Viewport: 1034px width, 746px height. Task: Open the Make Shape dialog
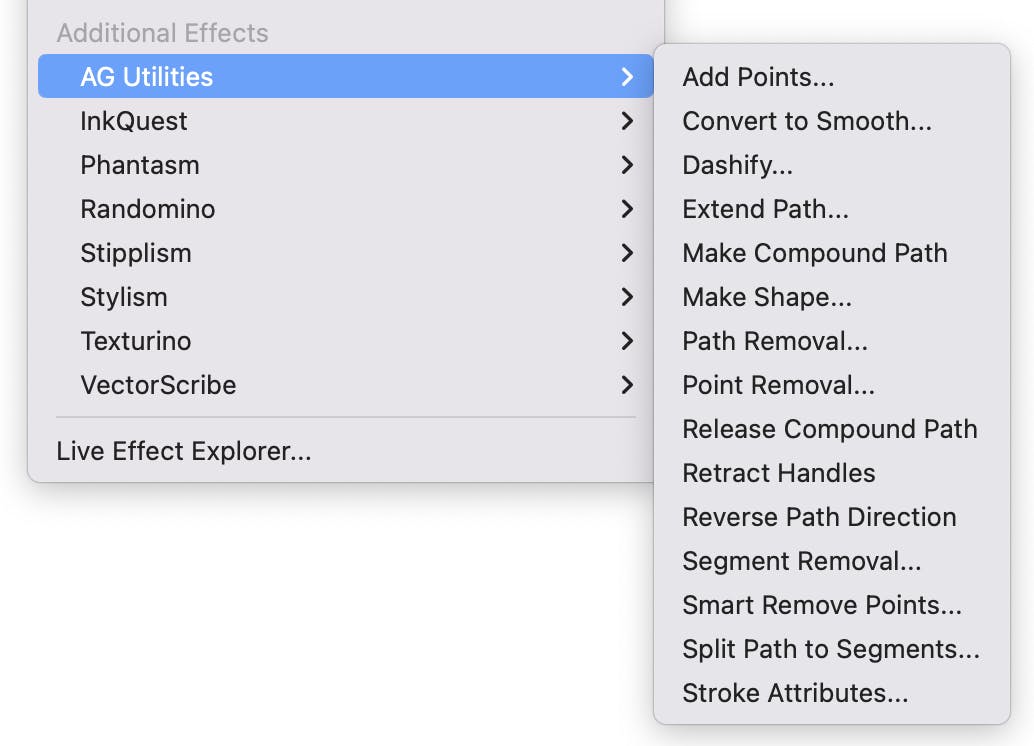[x=766, y=297]
